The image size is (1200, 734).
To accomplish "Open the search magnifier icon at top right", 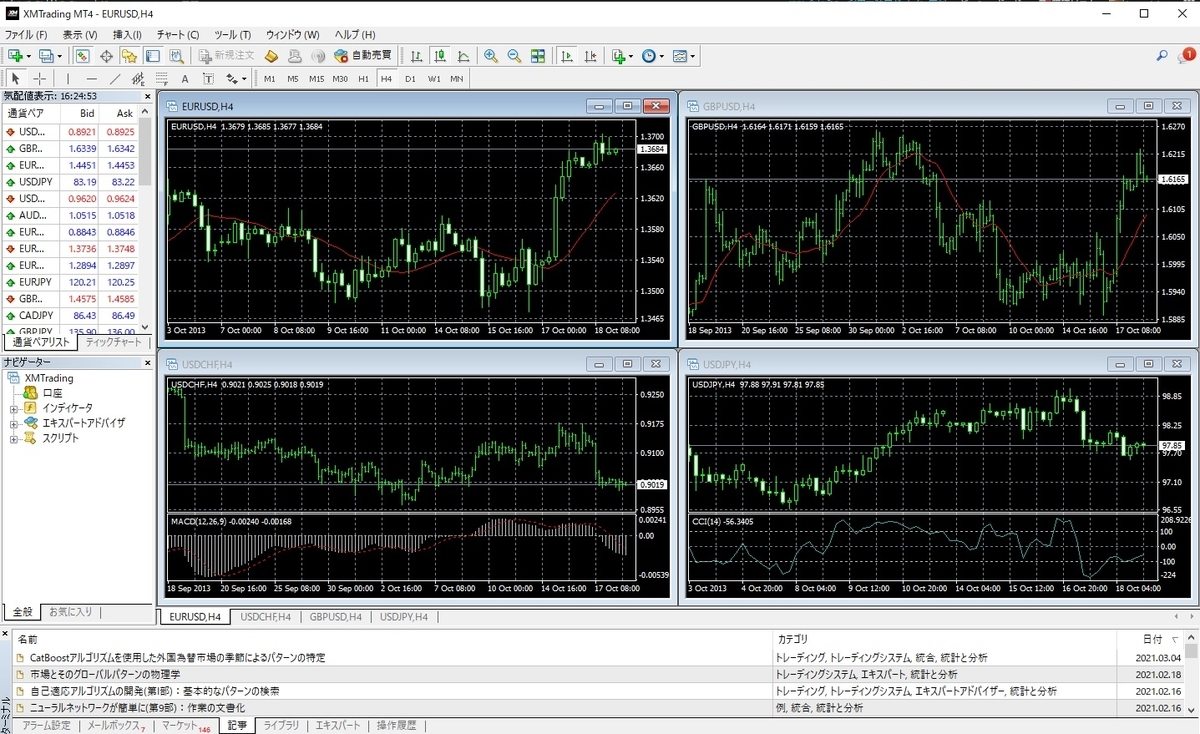I will pyautogui.click(x=1162, y=56).
